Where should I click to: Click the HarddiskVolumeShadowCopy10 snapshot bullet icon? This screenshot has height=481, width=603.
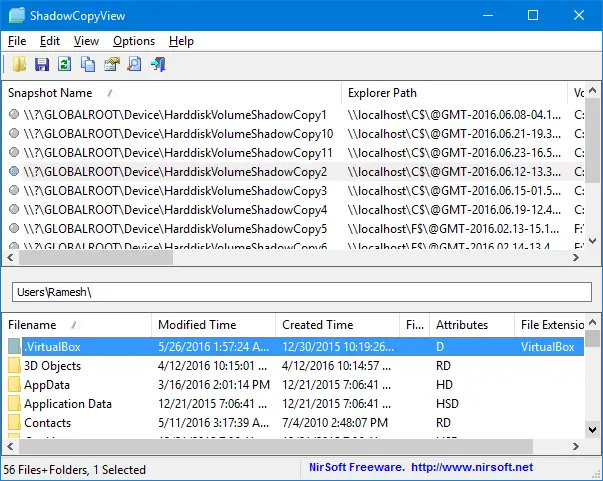click(14, 133)
